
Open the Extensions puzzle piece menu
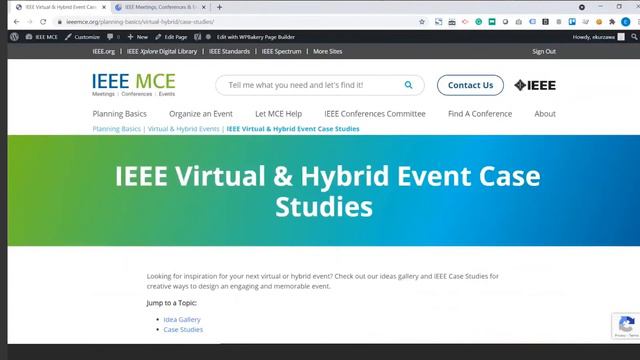point(612,22)
